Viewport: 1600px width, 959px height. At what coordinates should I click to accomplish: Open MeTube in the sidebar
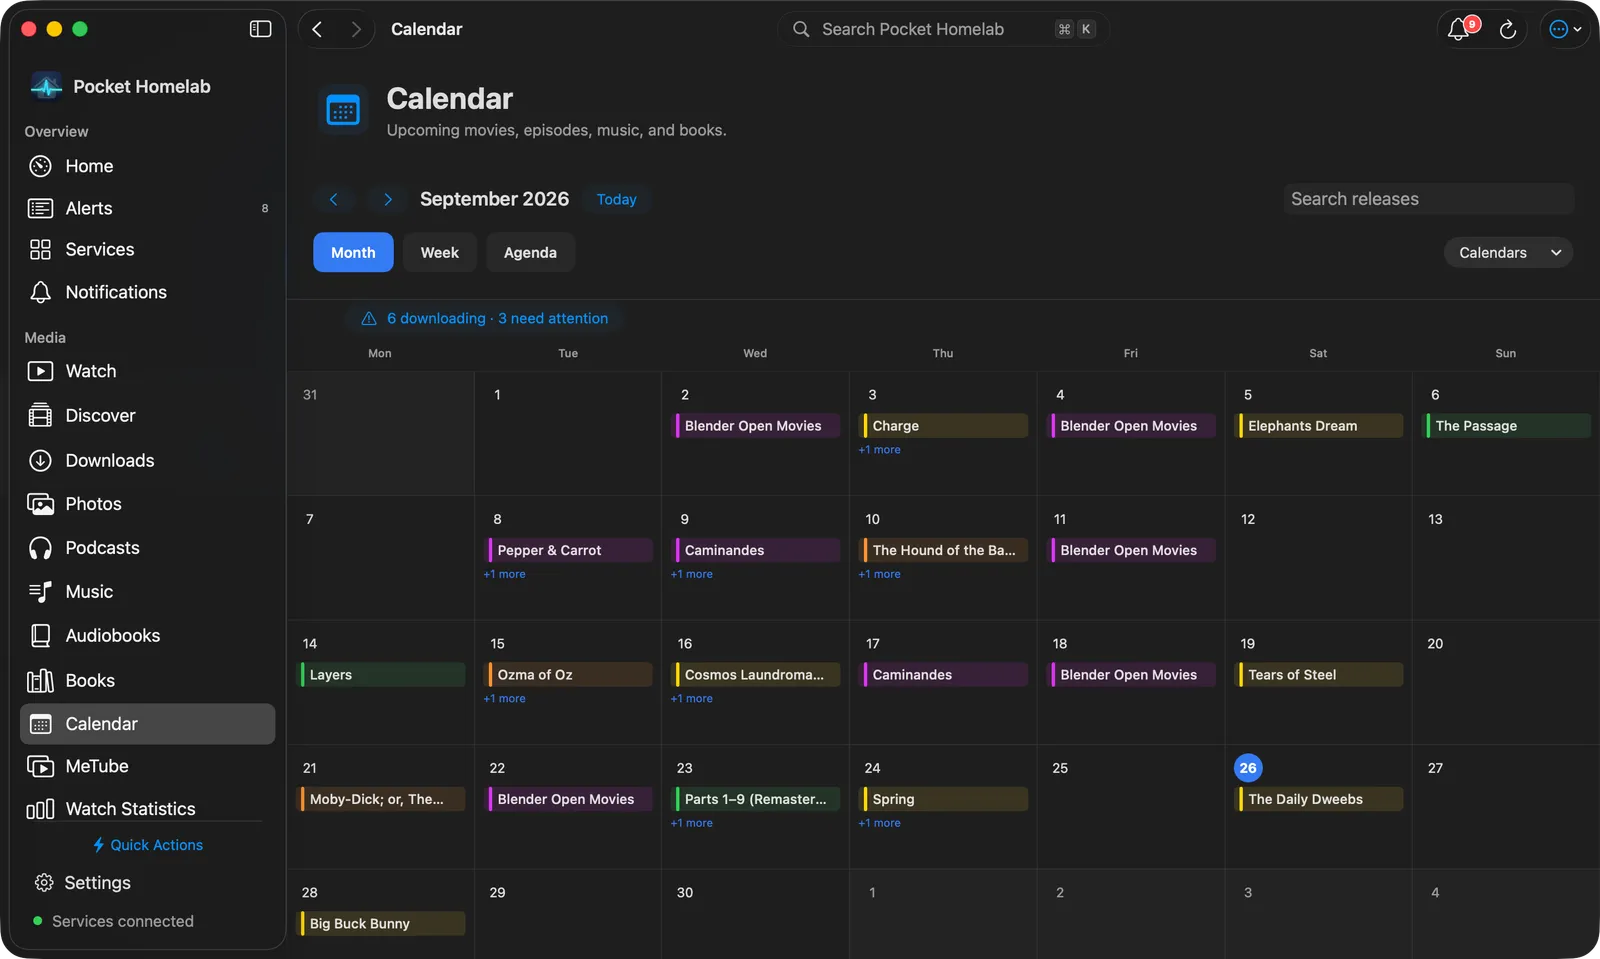tap(147, 766)
